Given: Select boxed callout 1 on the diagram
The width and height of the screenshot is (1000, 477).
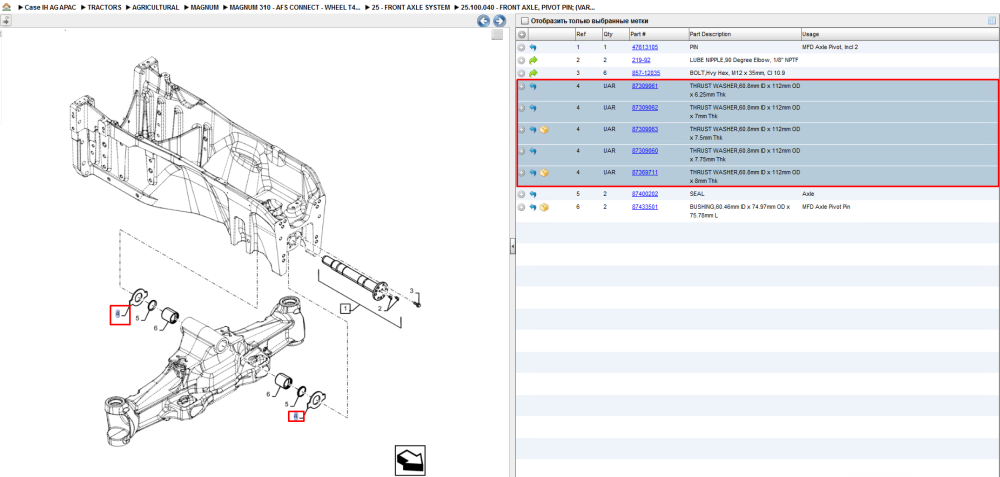Looking at the screenshot, I should [346, 309].
